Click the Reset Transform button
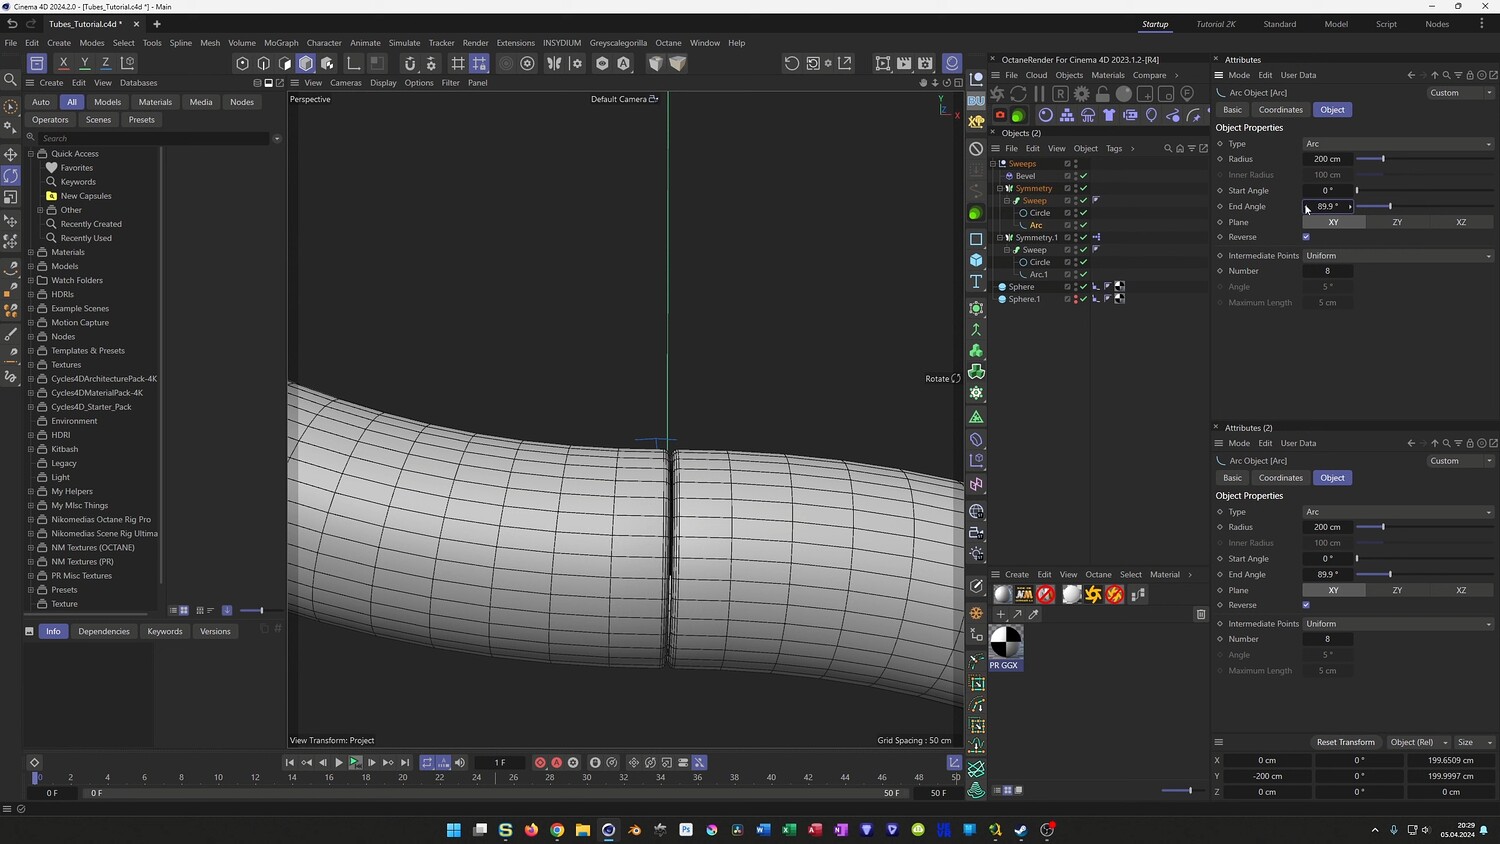The image size is (1500, 844). (1345, 742)
